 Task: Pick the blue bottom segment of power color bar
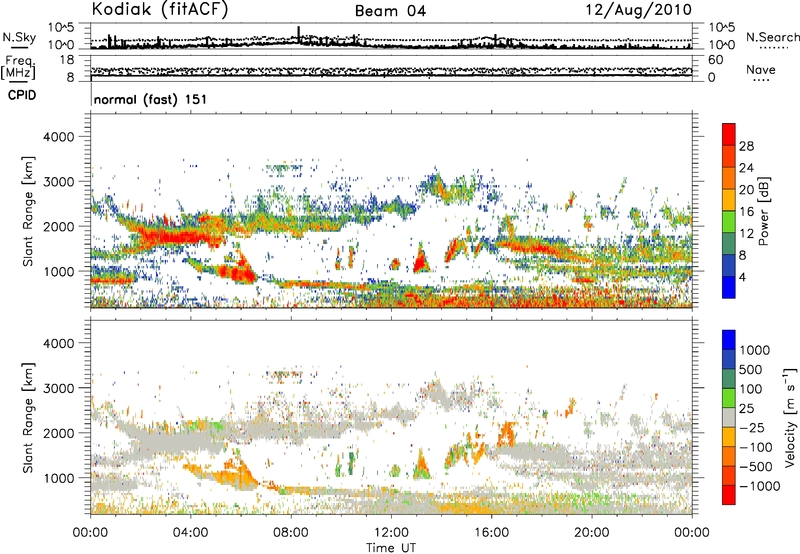coord(729,287)
